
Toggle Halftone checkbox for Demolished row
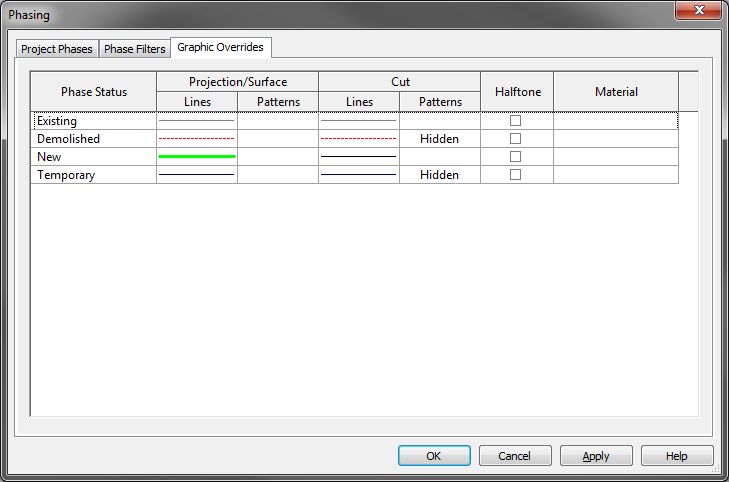coord(515,139)
